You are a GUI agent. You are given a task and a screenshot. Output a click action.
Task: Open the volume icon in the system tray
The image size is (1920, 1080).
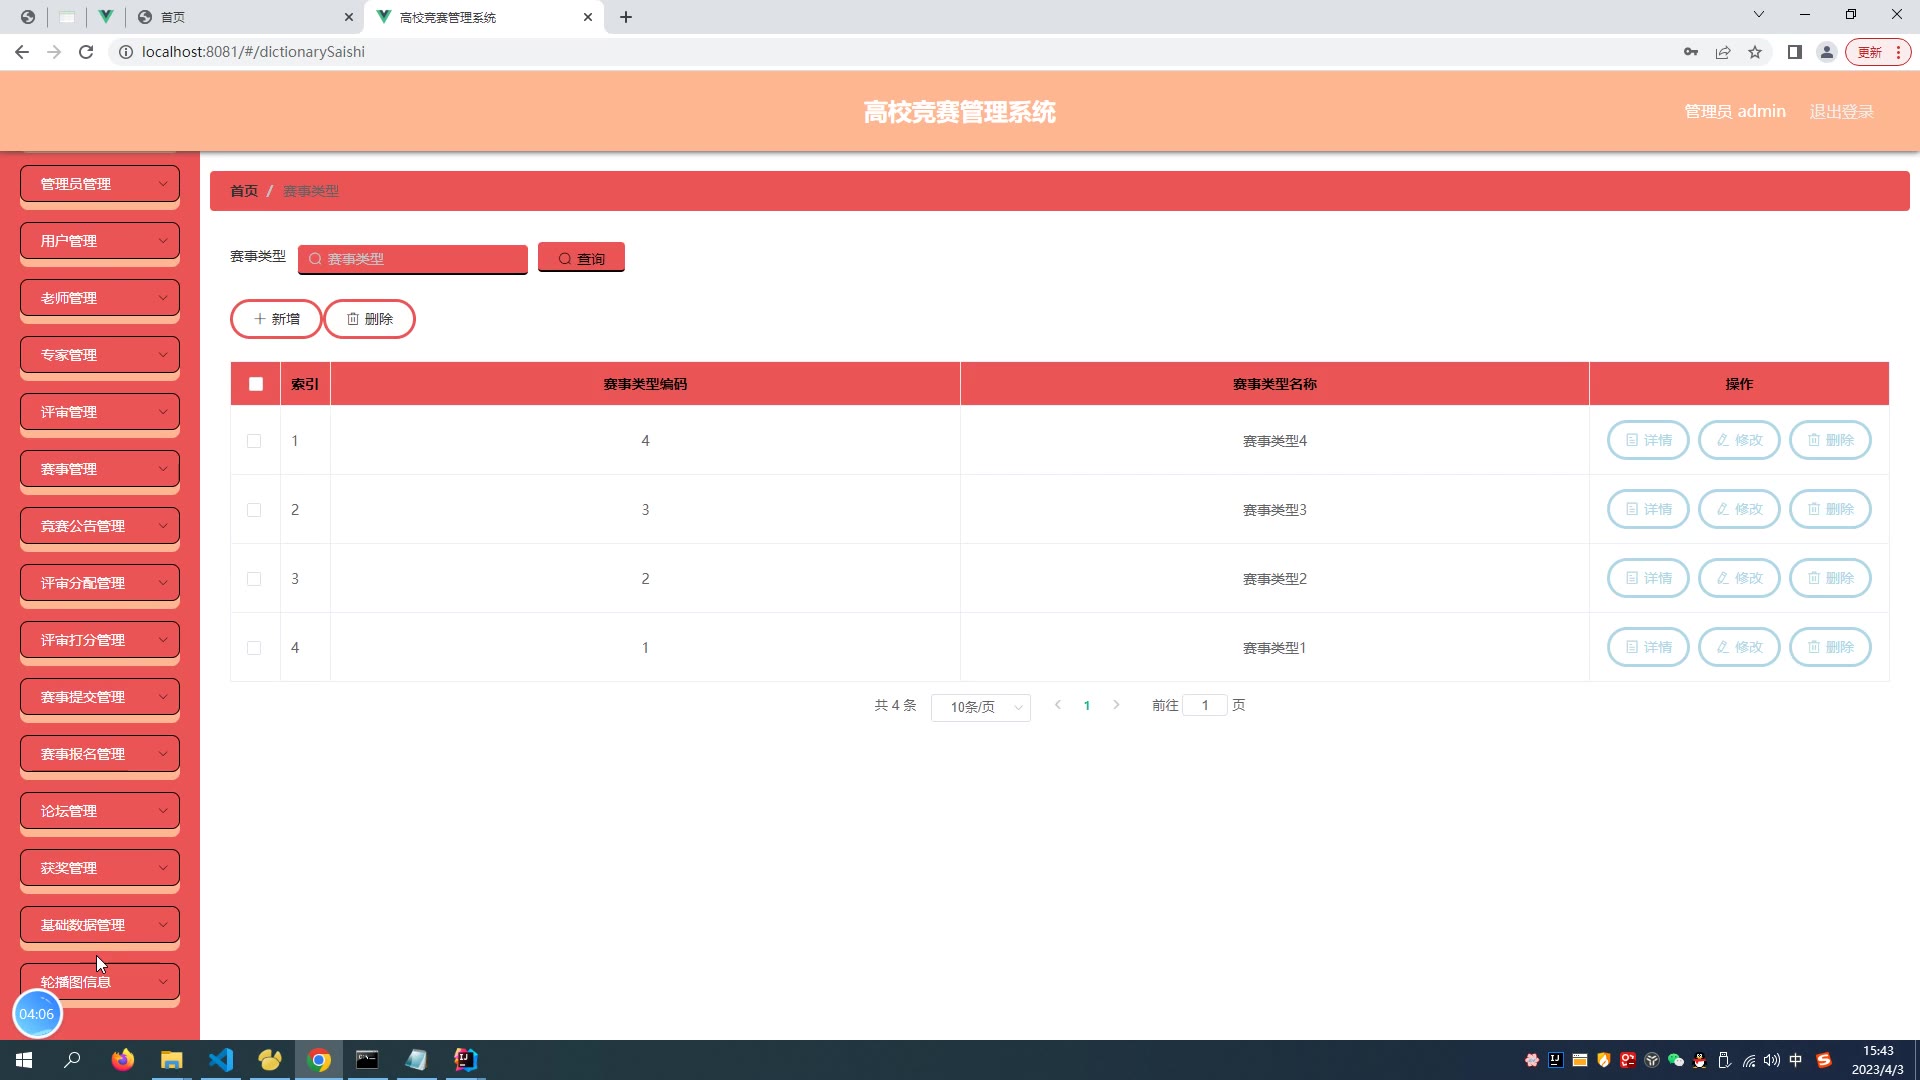[1772, 1060]
